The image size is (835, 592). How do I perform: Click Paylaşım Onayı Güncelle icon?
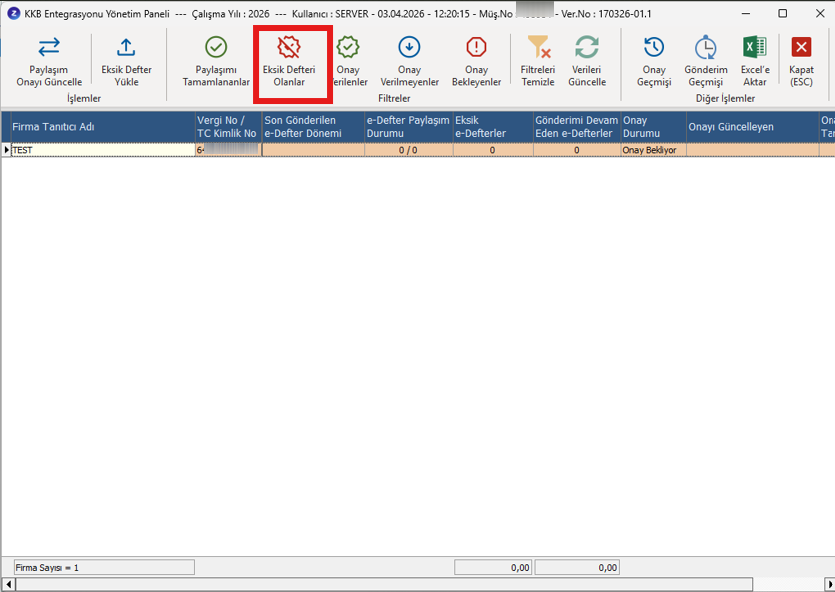[49, 47]
